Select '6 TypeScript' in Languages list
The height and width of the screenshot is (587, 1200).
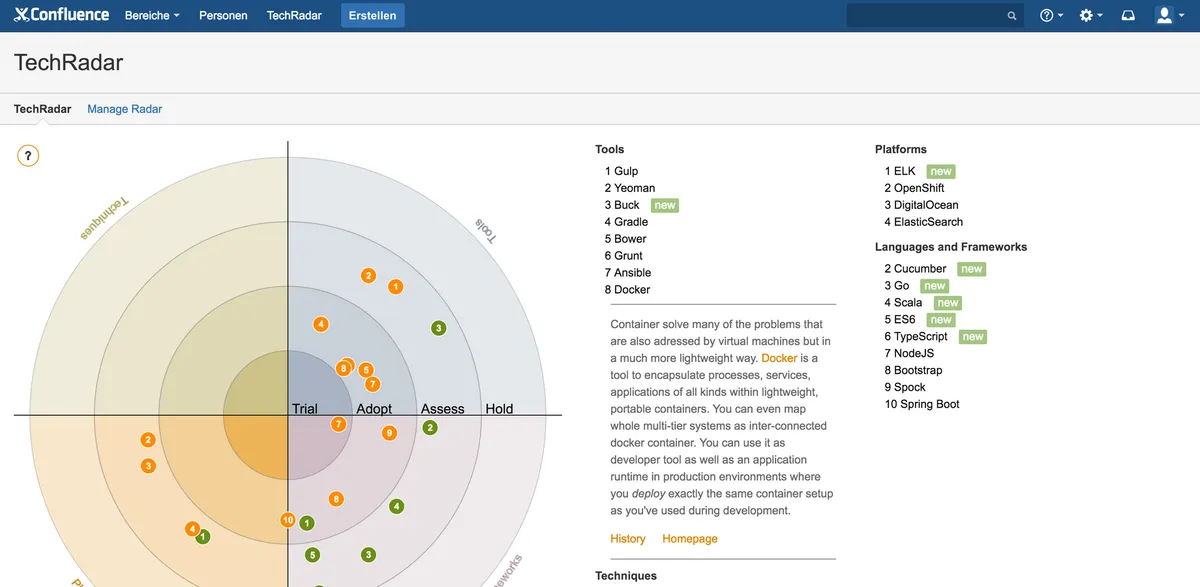[916, 337]
